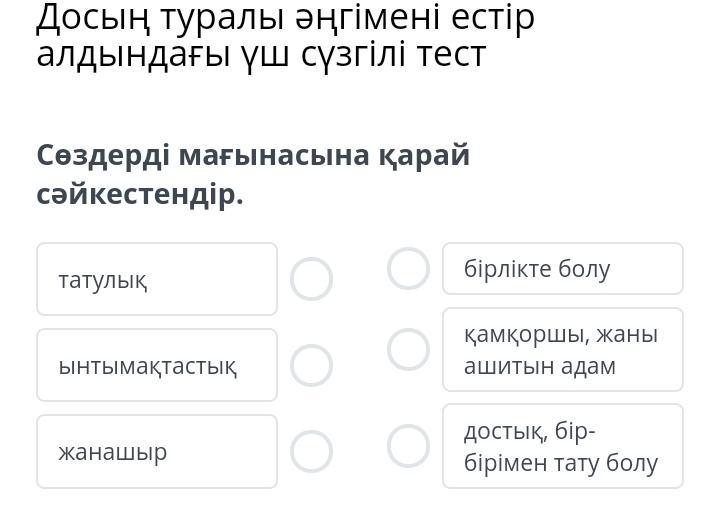Choose the circle beside бірлікте болу
720x532 pixels.
[408, 269]
